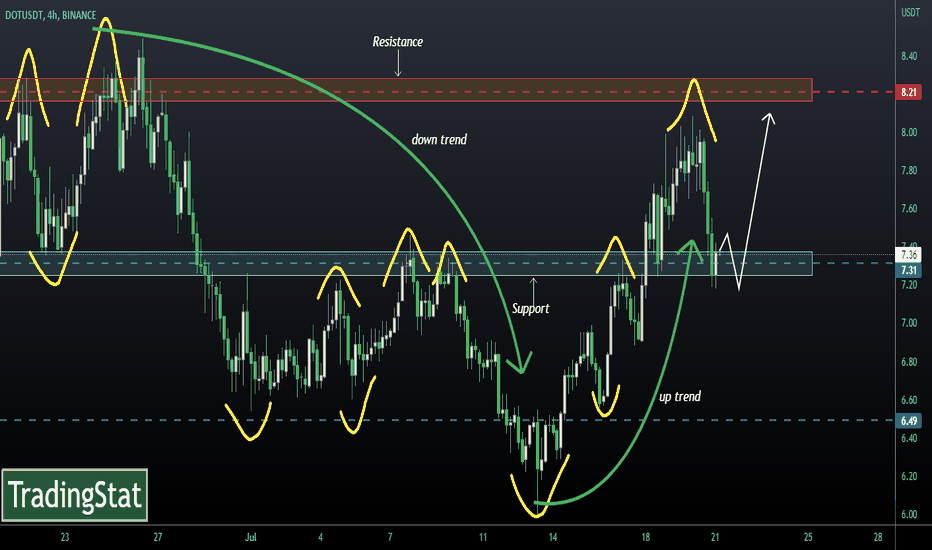
Task: Select the Resistance text annotation
Action: pos(398,42)
